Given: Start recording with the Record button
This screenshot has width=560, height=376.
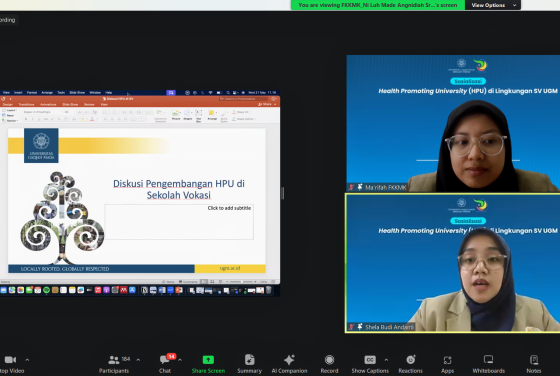Looking at the screenshot, I should [x=329, y=364].
